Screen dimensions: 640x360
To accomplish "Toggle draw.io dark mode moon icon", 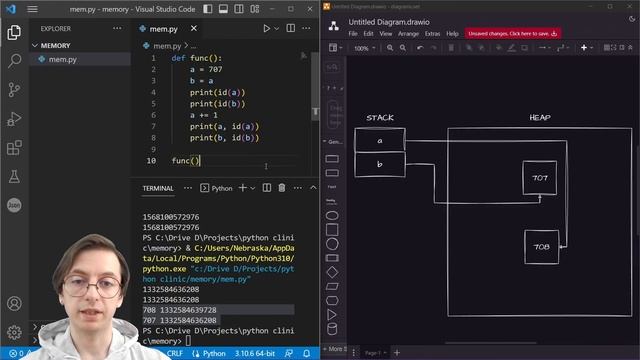I will (632, 19).
